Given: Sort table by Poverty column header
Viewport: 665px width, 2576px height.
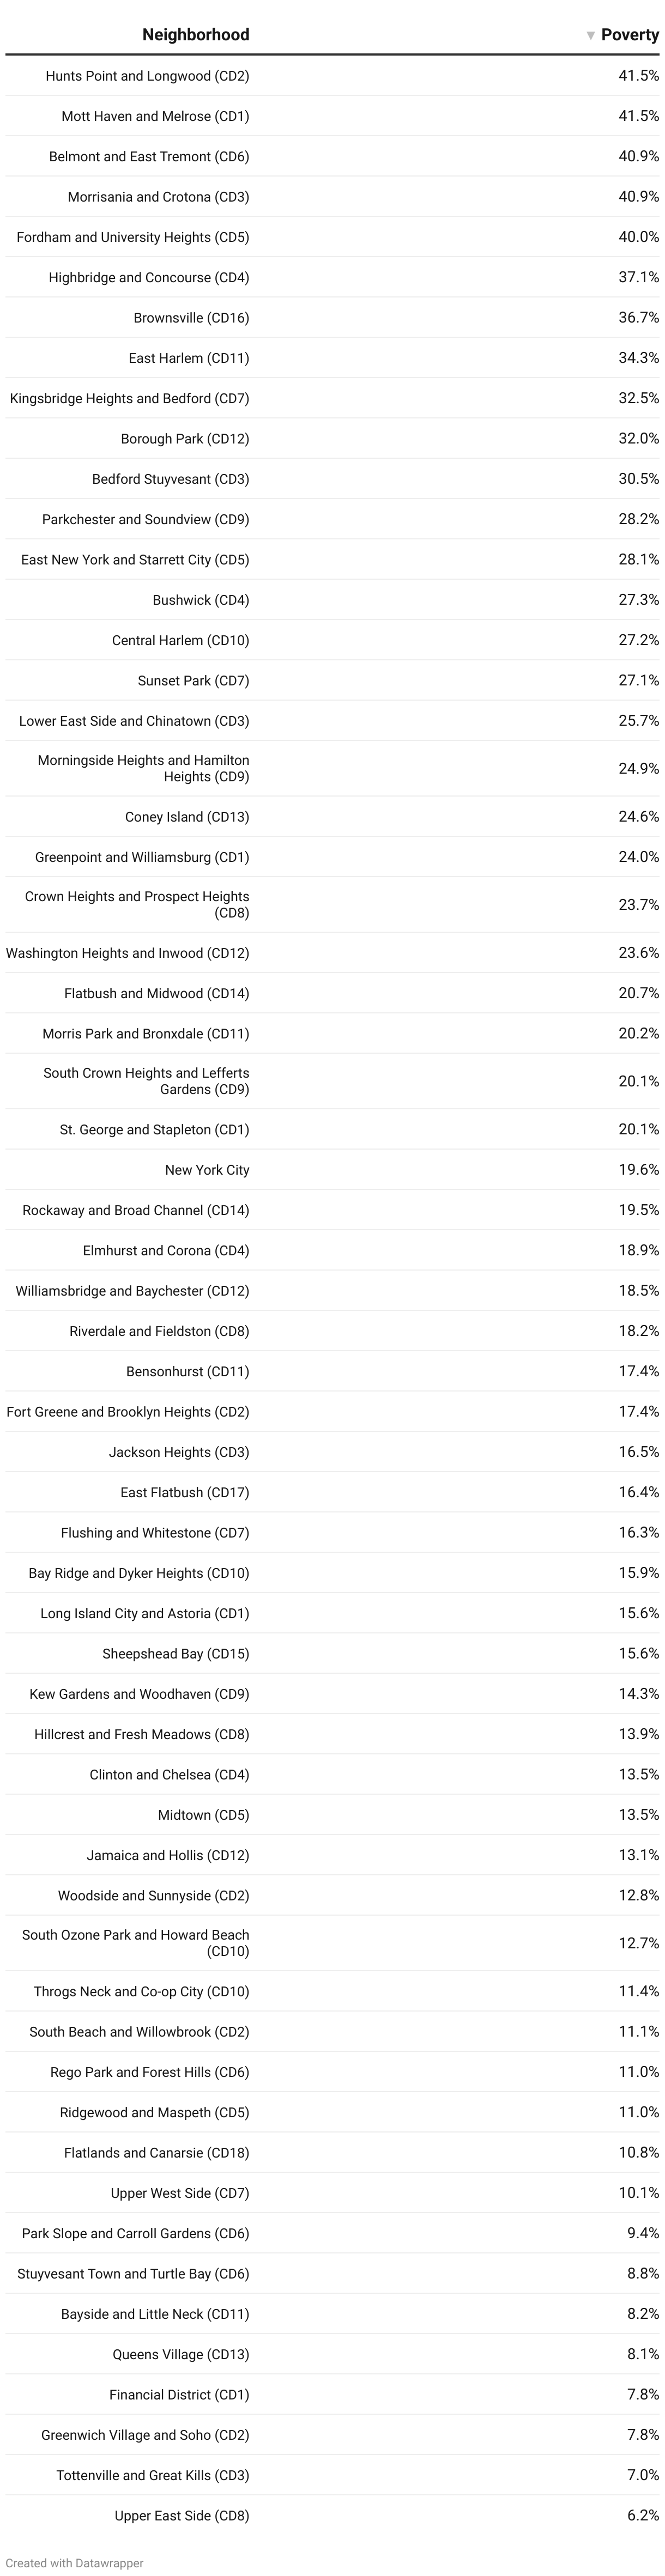Looking at the screenshot, I should [629, 35].
